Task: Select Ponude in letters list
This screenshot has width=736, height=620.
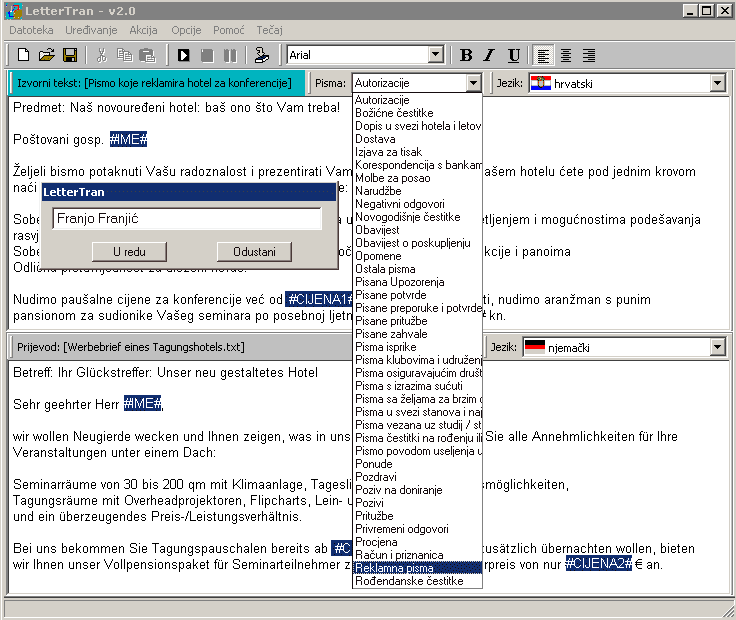Action: pos(417,464)
